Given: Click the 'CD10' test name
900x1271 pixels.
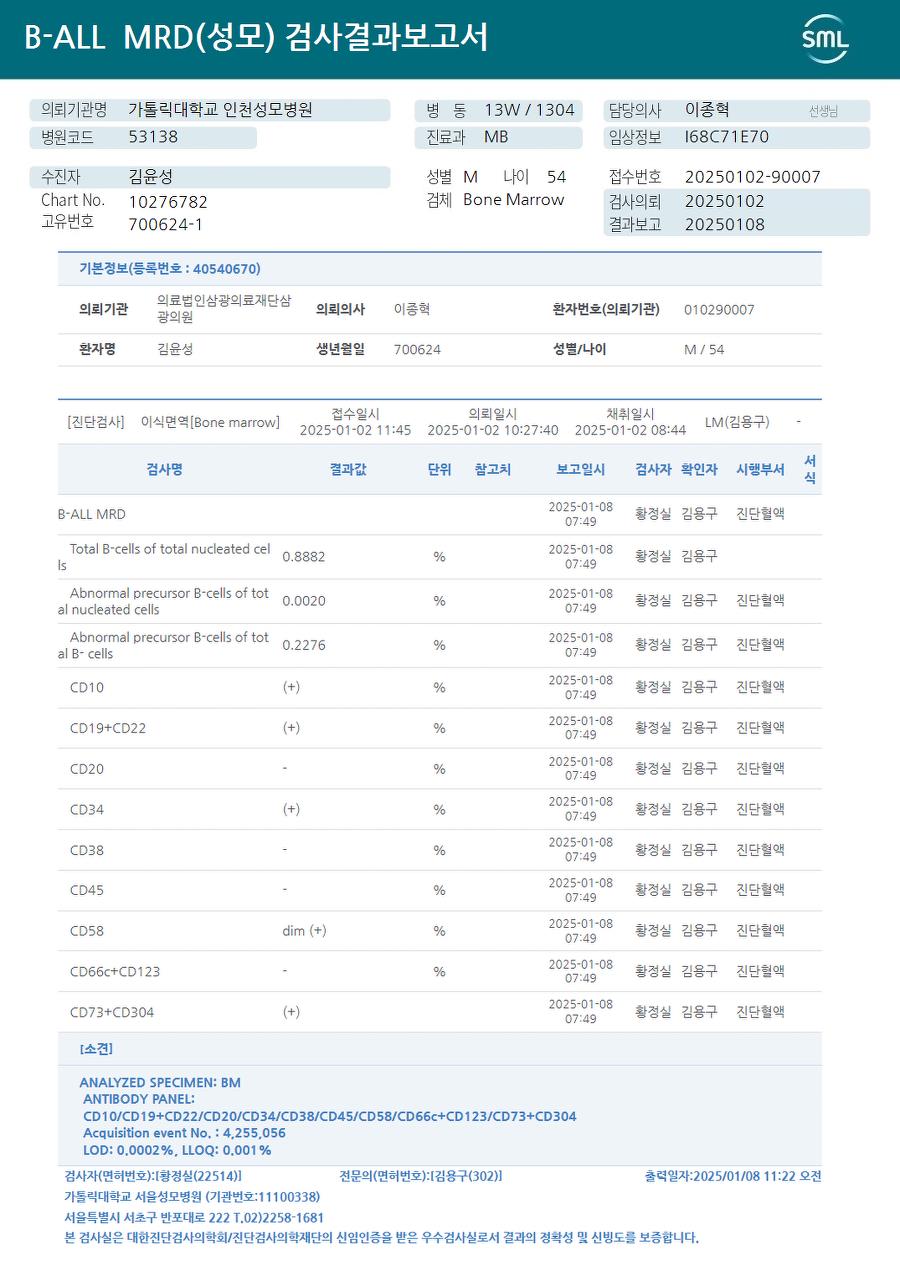Looking at the screenshot, I should point(87,688).
